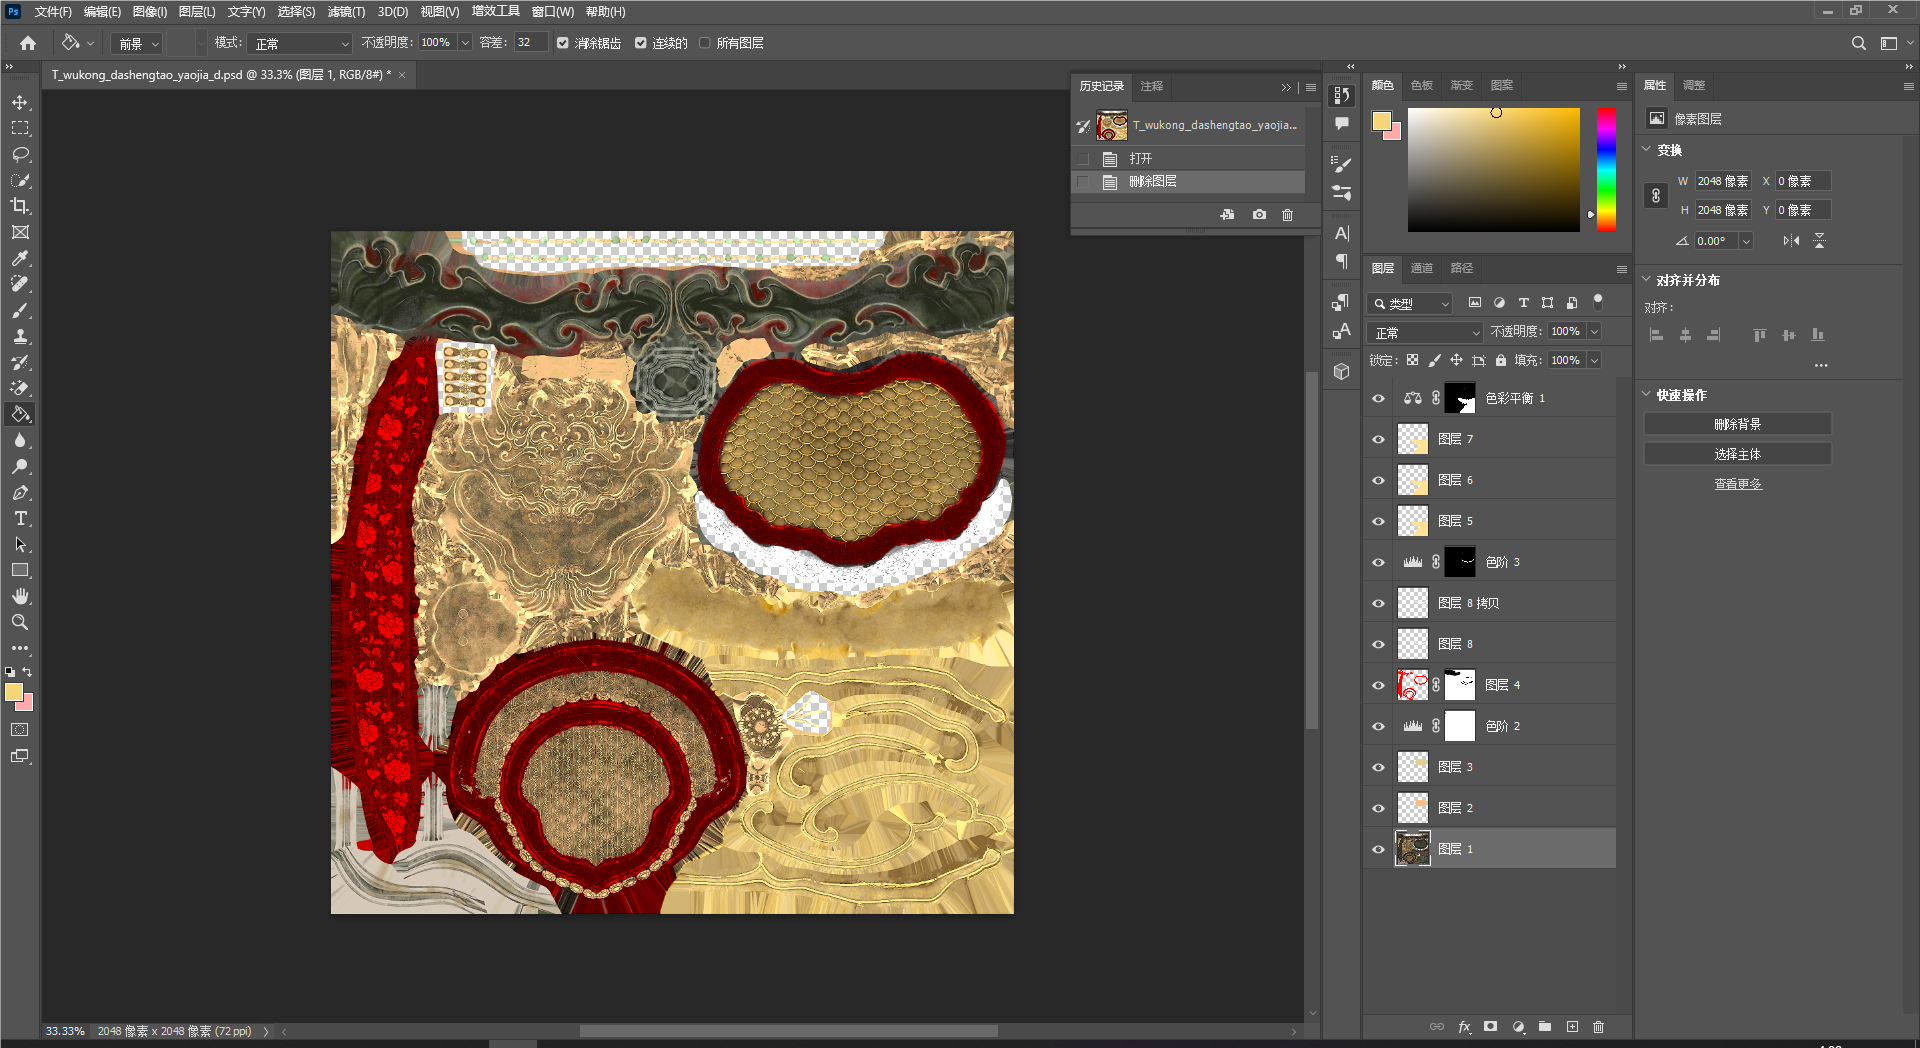Click the 删除背景 button
The image size is (1920, 1048).
[1737, 425]
